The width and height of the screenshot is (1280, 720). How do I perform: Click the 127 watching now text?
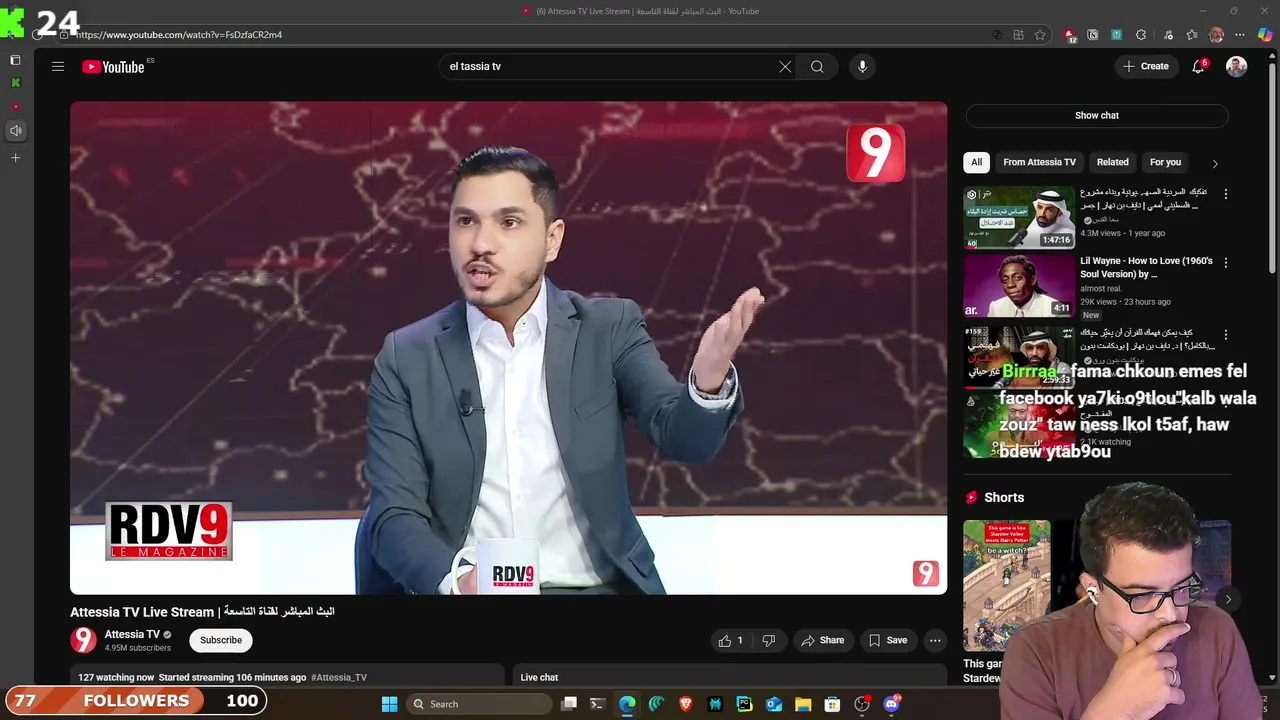click(x=116, y=677)
